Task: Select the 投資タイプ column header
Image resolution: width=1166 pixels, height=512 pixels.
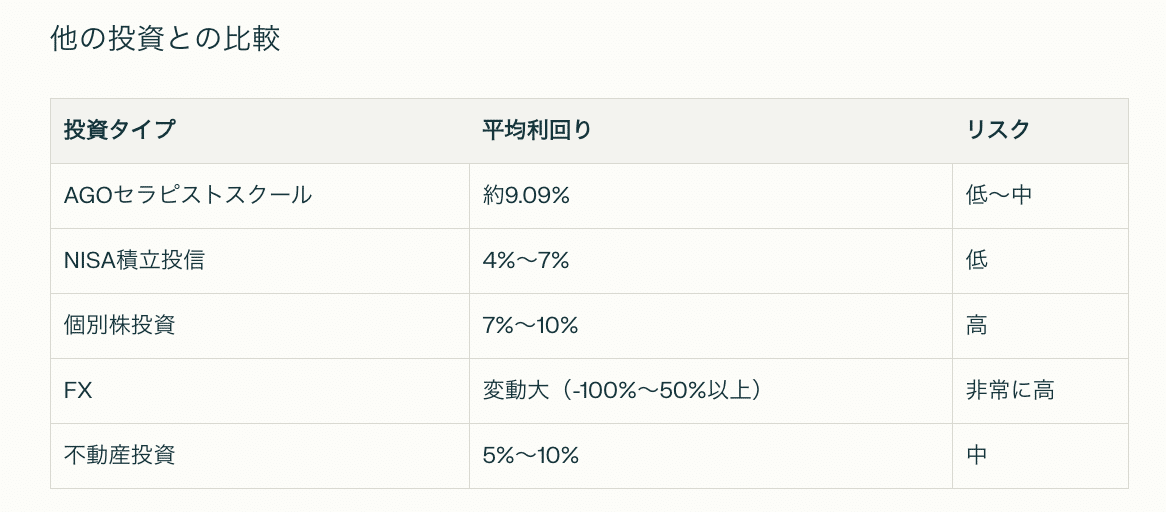Action: 260,131
